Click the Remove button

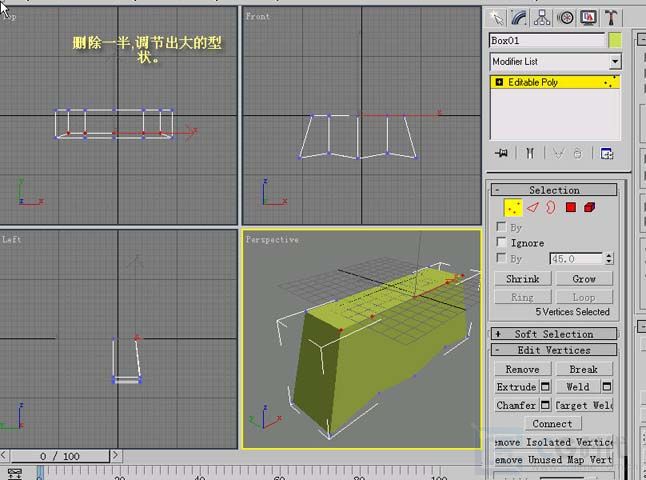522,369
